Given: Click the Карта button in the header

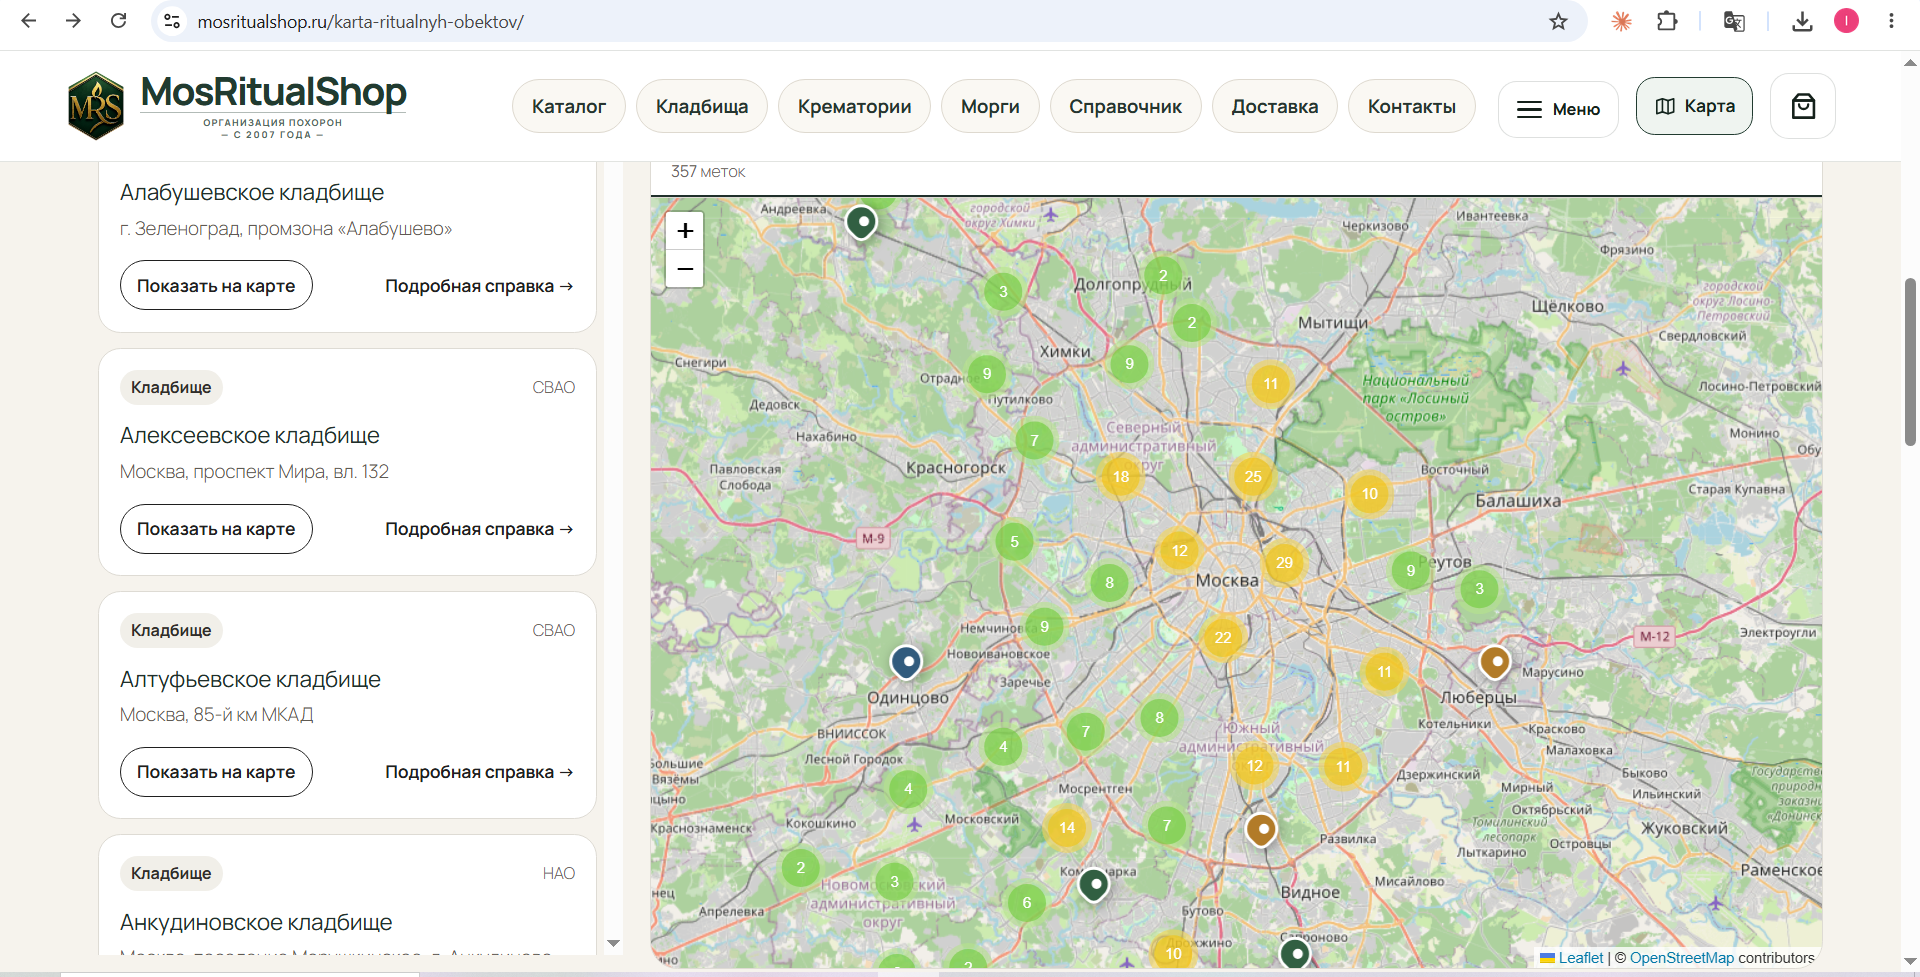Looking at the screenshot, I should (1694, 106).
